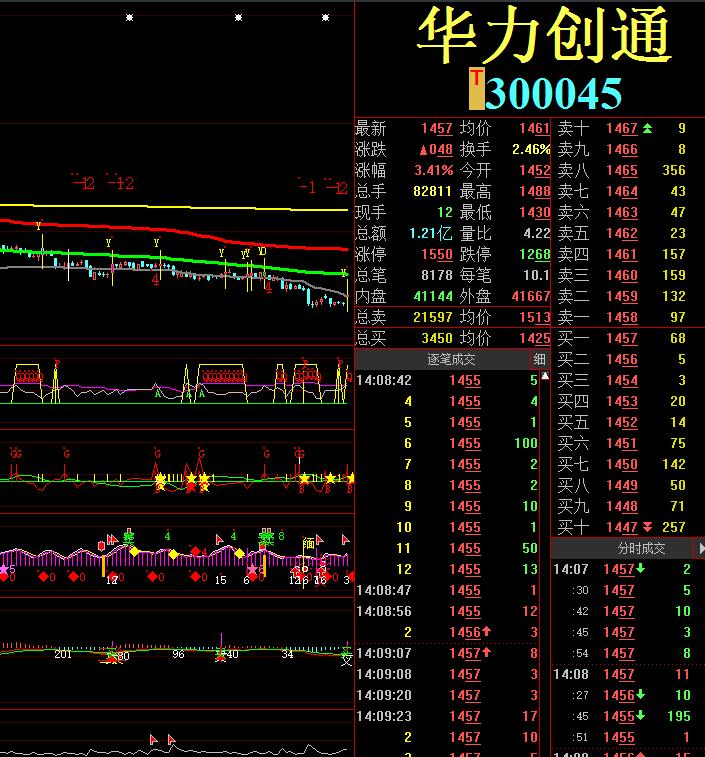Viewport: 705px width, 757px height.
Task: Click the stock name 华力创通
Action: 545,37
